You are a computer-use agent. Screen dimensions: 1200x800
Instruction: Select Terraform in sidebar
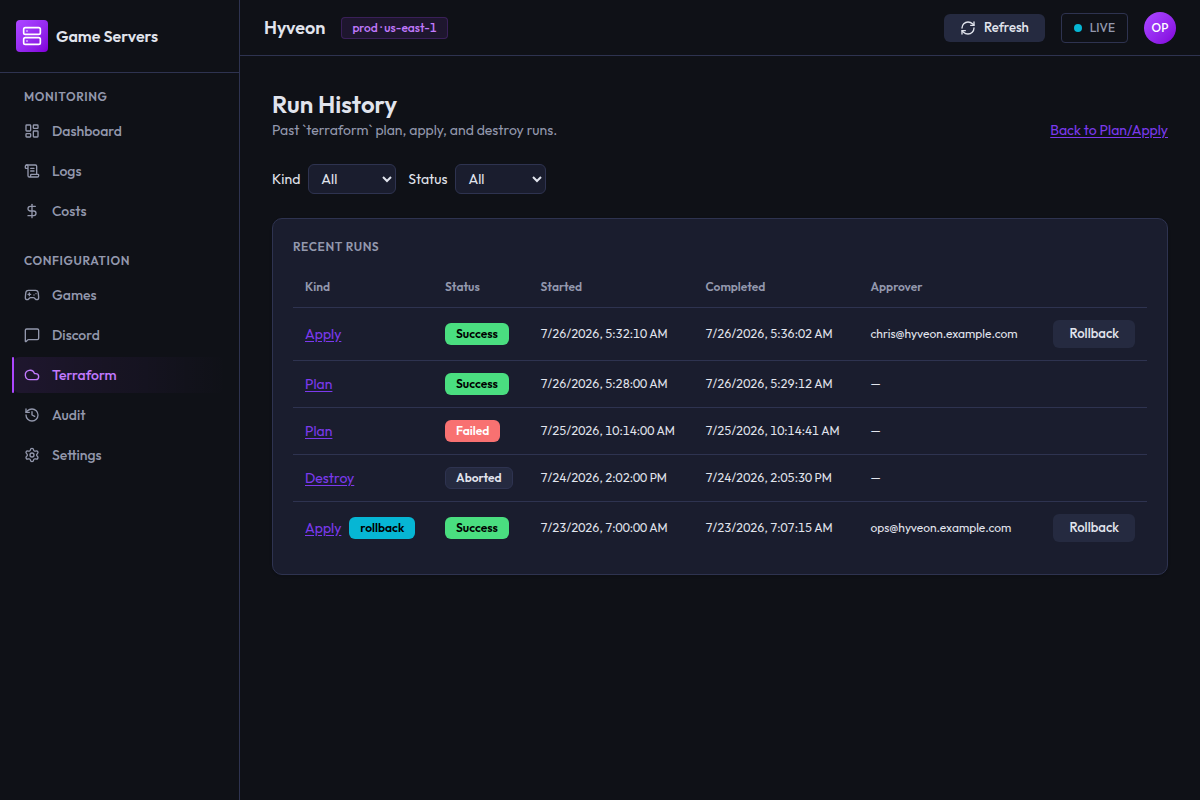(120, 375)
